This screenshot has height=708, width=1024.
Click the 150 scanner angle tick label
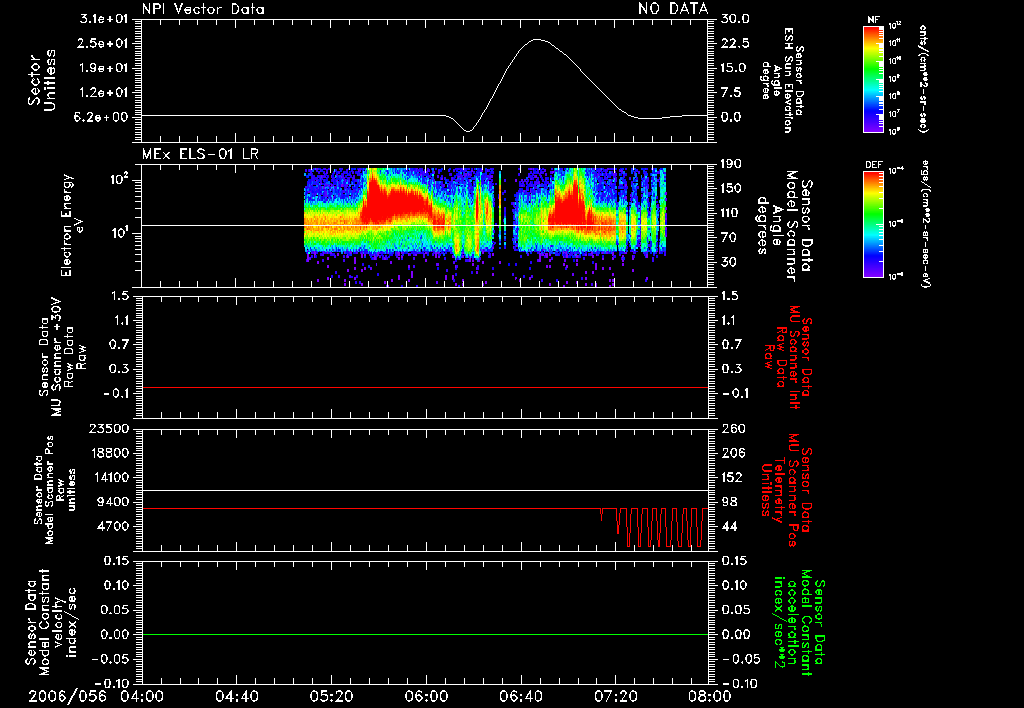(731, 189)
